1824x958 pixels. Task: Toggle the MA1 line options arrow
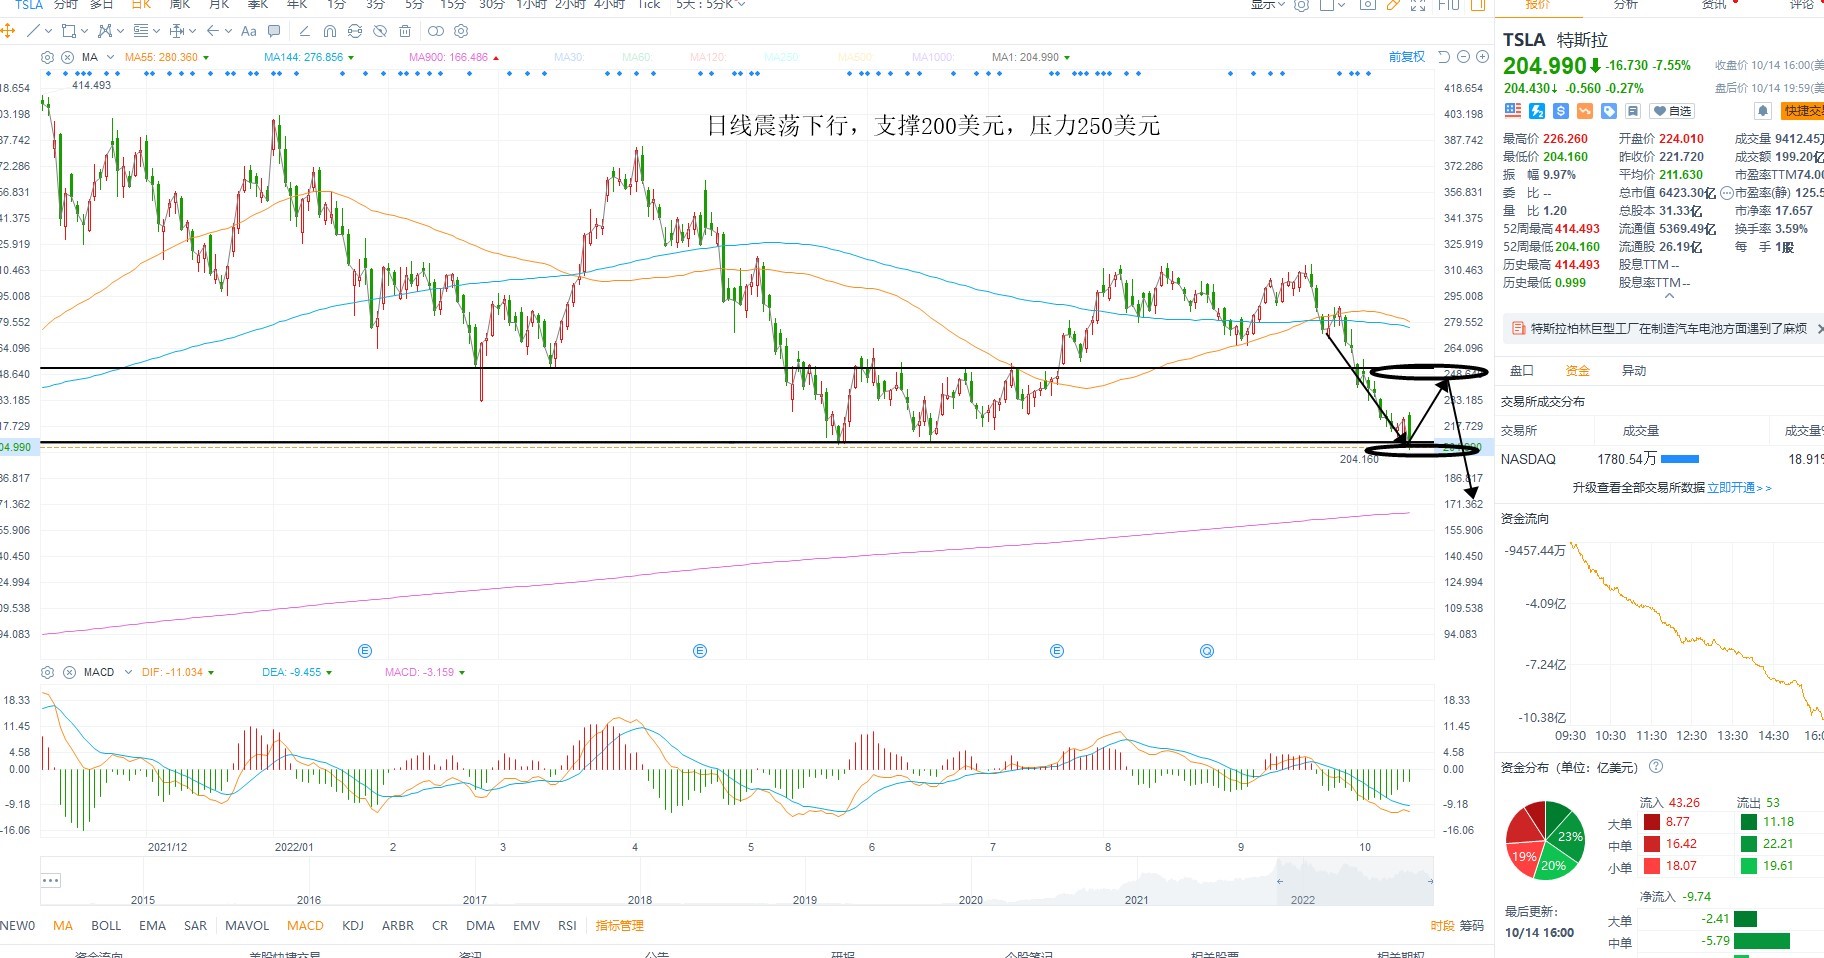coord(1067,58)
